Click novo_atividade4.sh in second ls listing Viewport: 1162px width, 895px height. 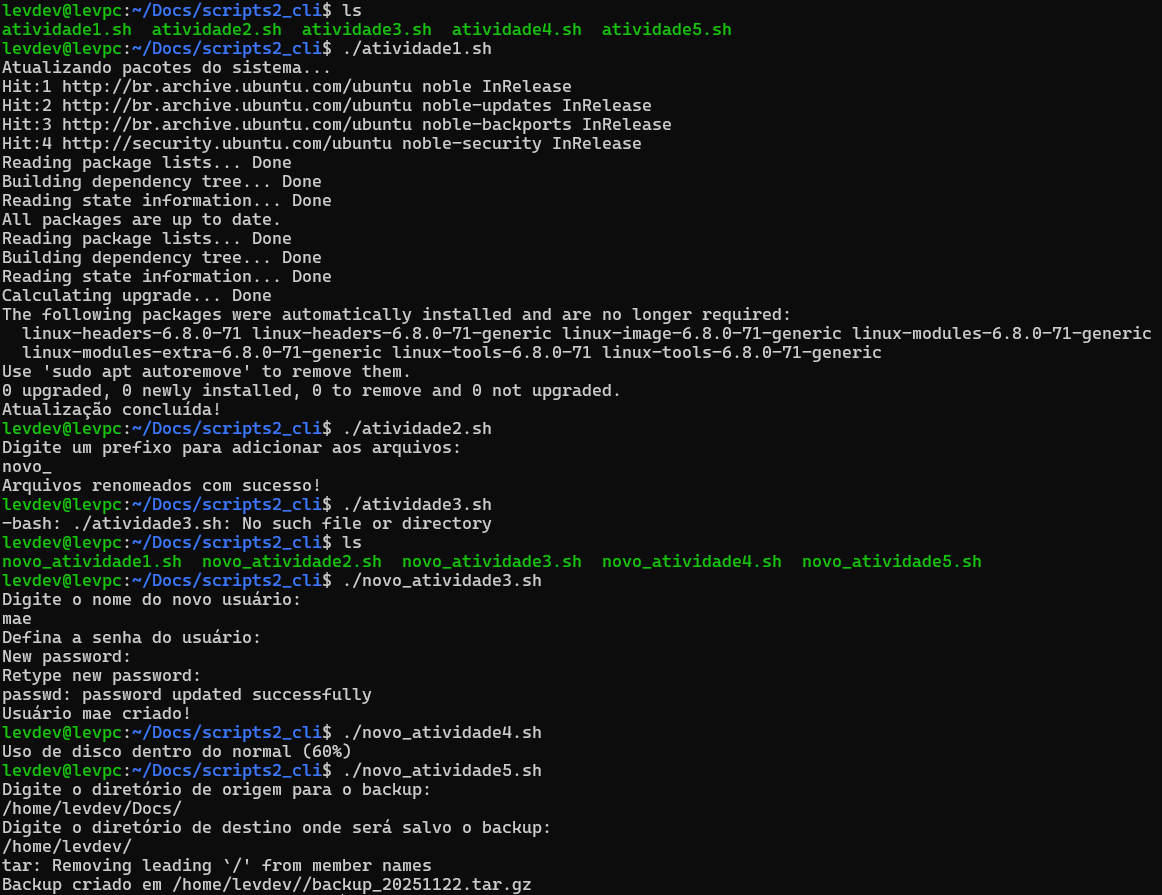(691, 562)
